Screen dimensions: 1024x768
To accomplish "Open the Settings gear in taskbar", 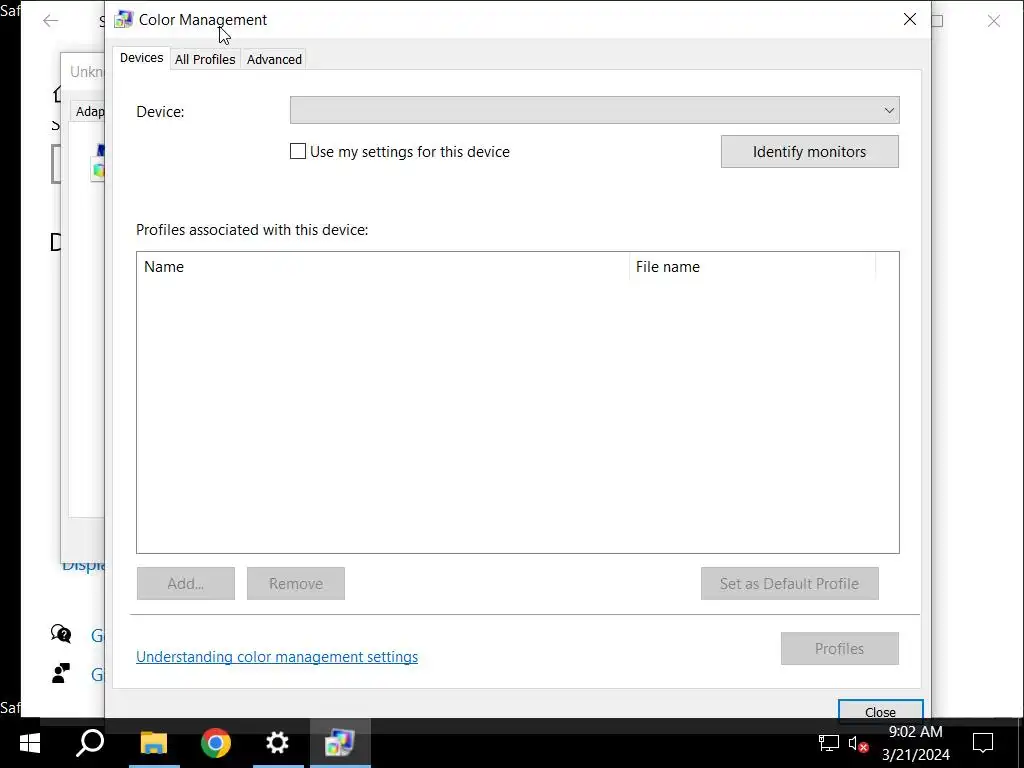I will 278,743.
